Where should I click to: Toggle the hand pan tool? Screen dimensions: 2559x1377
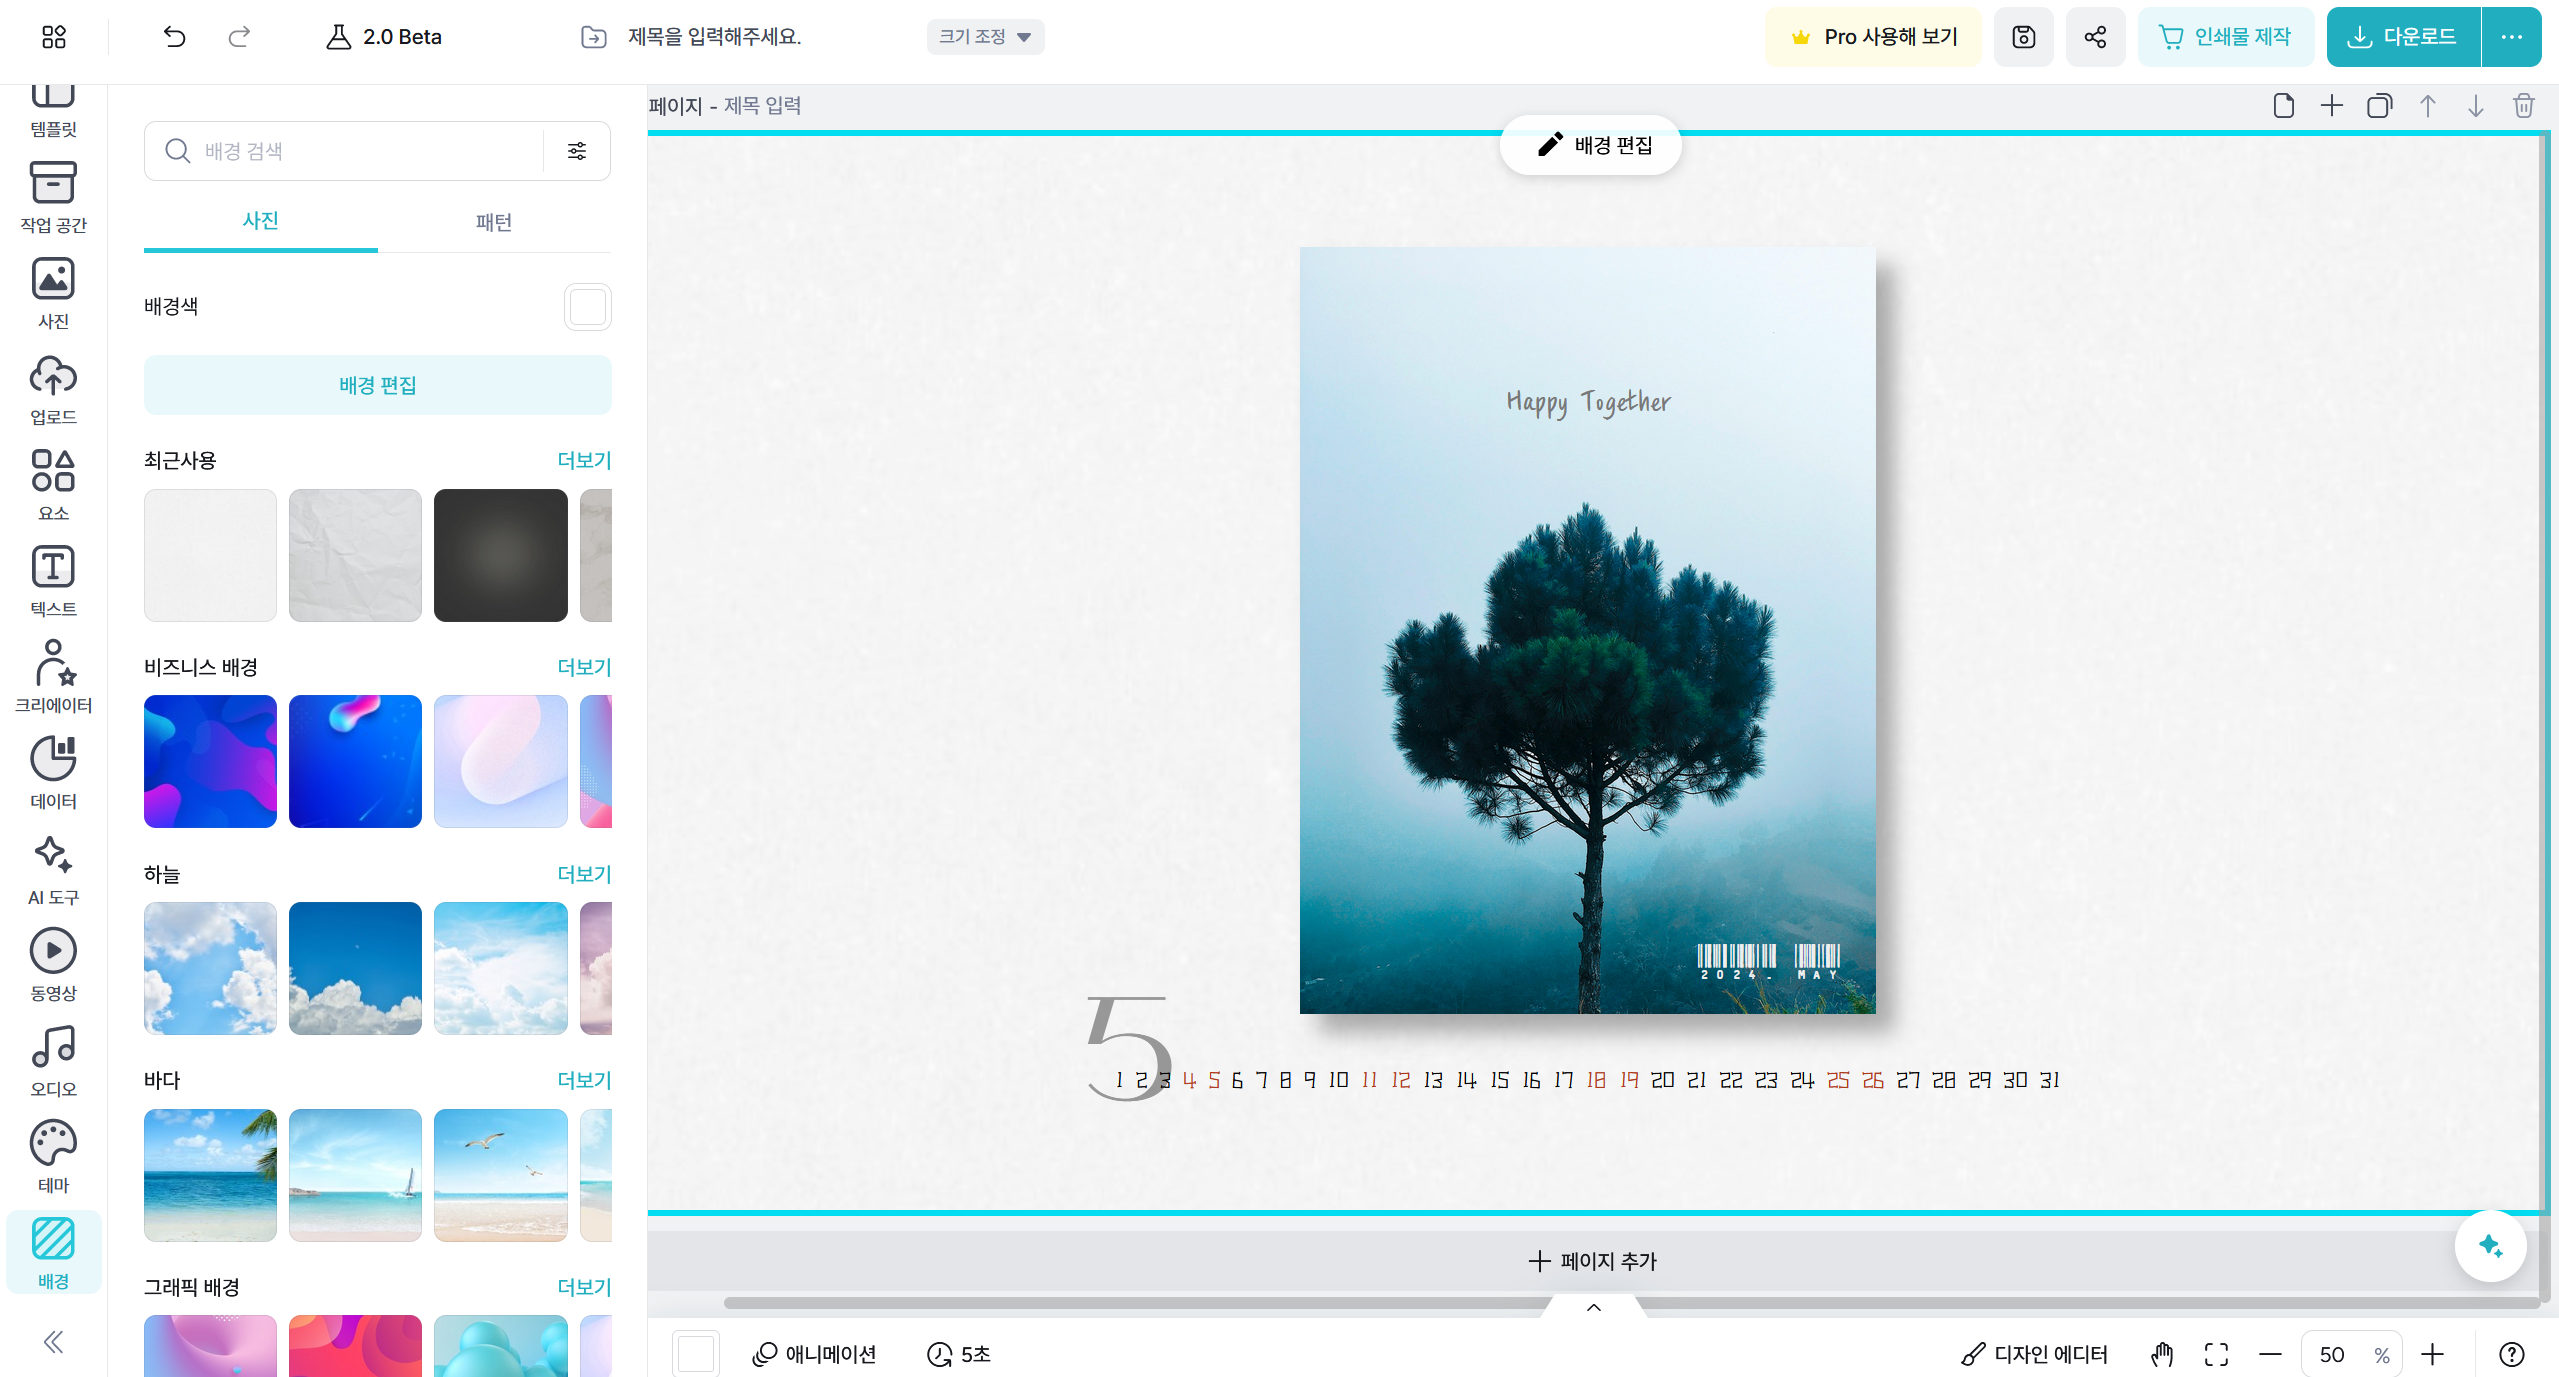tap(2162, 1354)
